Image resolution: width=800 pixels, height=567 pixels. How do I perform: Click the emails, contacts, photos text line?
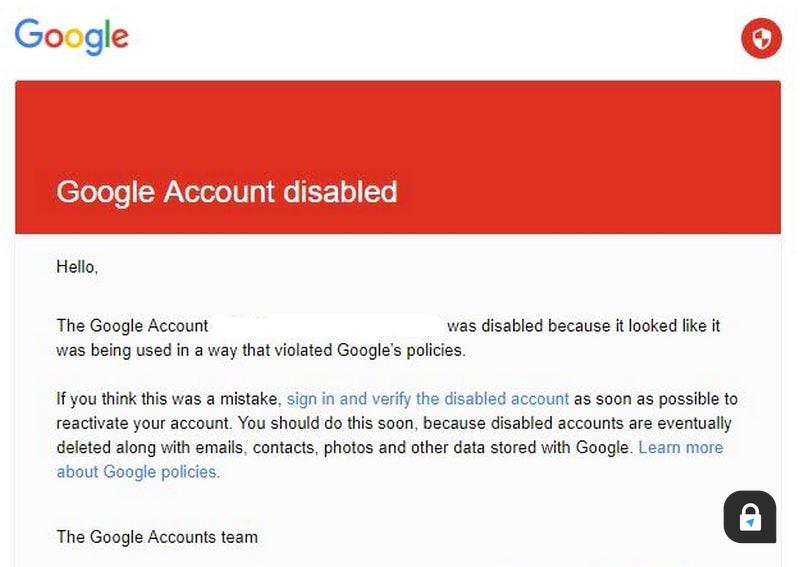pyautogui.click(x=344, y=448)
